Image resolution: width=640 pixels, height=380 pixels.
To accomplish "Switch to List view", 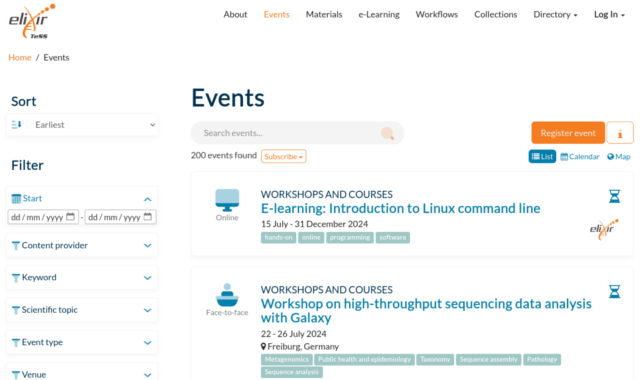I will pyautogui.click(x=542, y=156).
